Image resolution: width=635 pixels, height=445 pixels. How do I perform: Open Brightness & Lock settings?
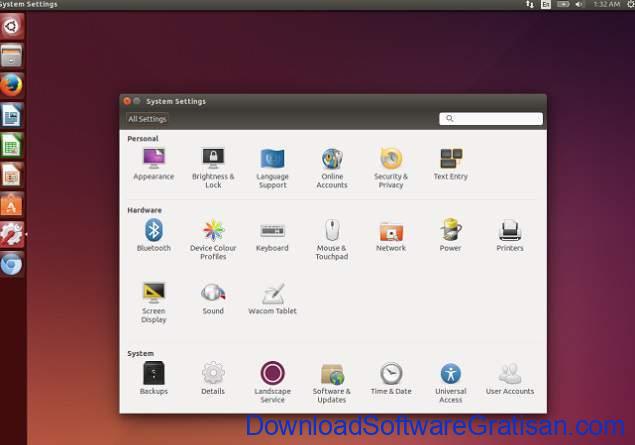tap(213, 168)
